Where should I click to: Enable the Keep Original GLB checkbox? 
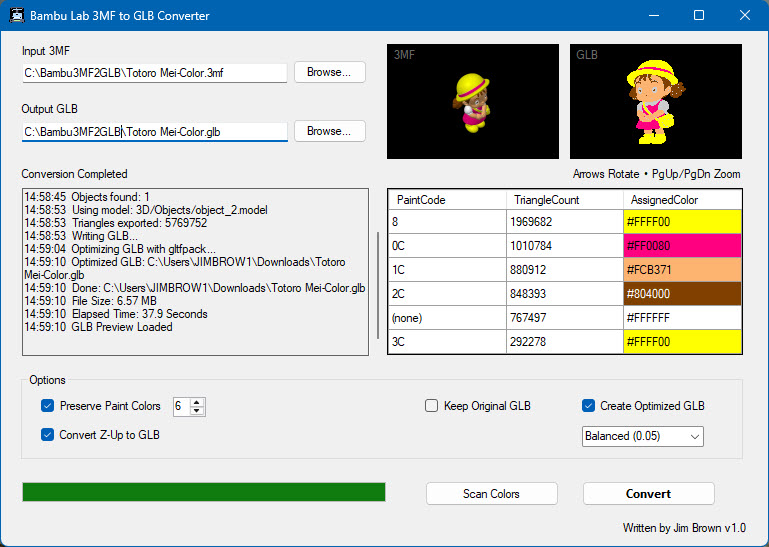[431, 406]
